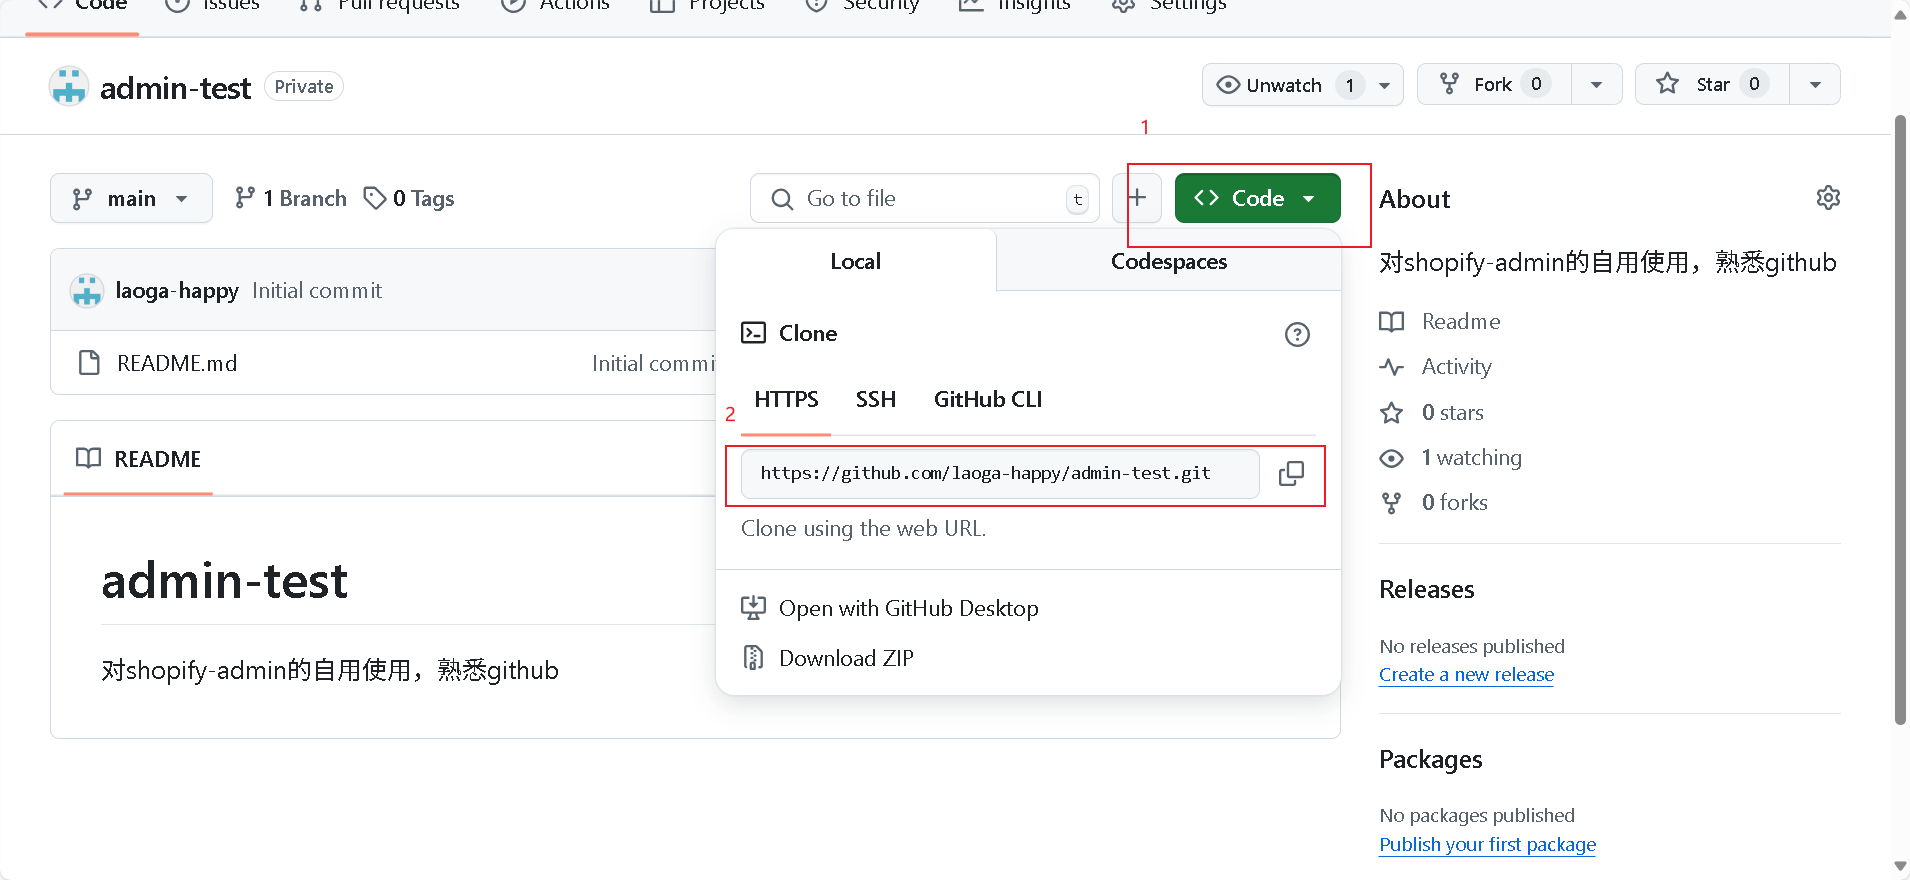Open with GitHub Desktop
1910x880 pixels.
(x=908, y=608)
